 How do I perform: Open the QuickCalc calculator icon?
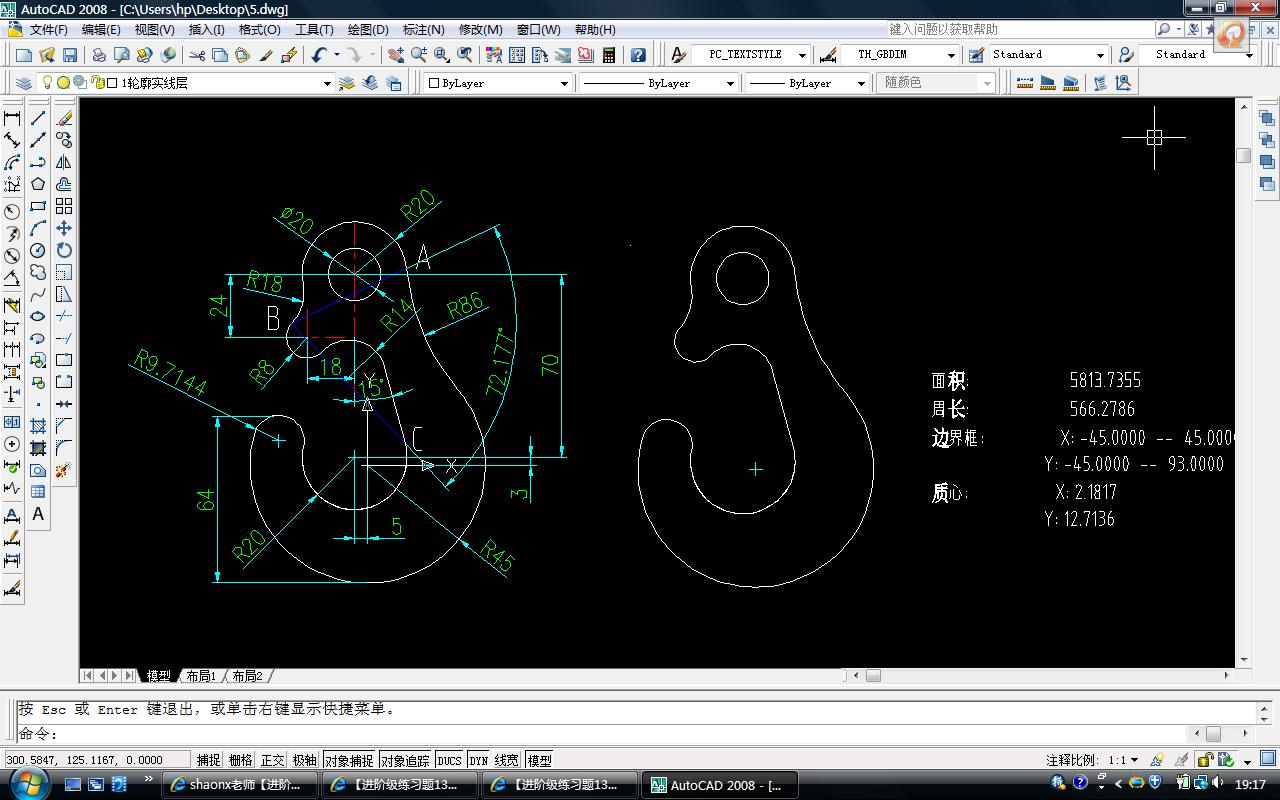[x=609, y=55]
